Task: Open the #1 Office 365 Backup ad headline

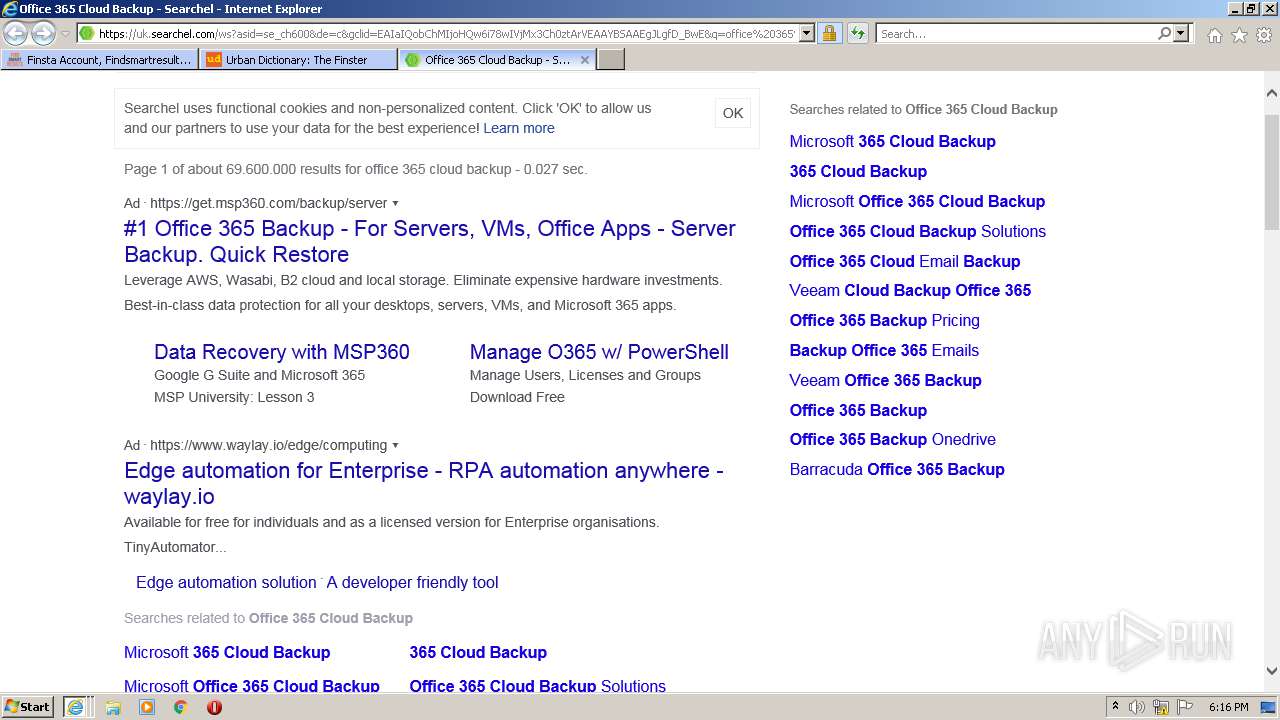Action: pos(430,241)
